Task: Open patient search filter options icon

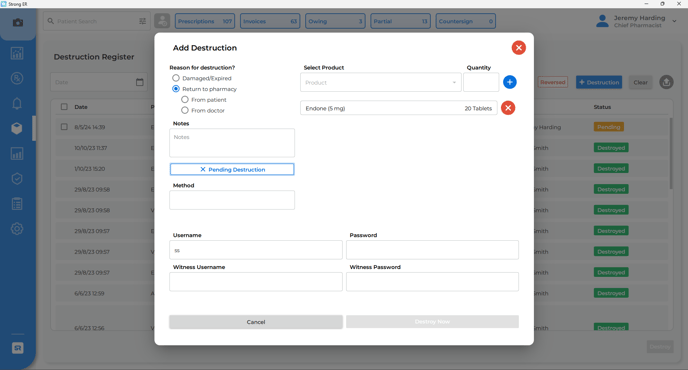Action: (x=143, y=21)
